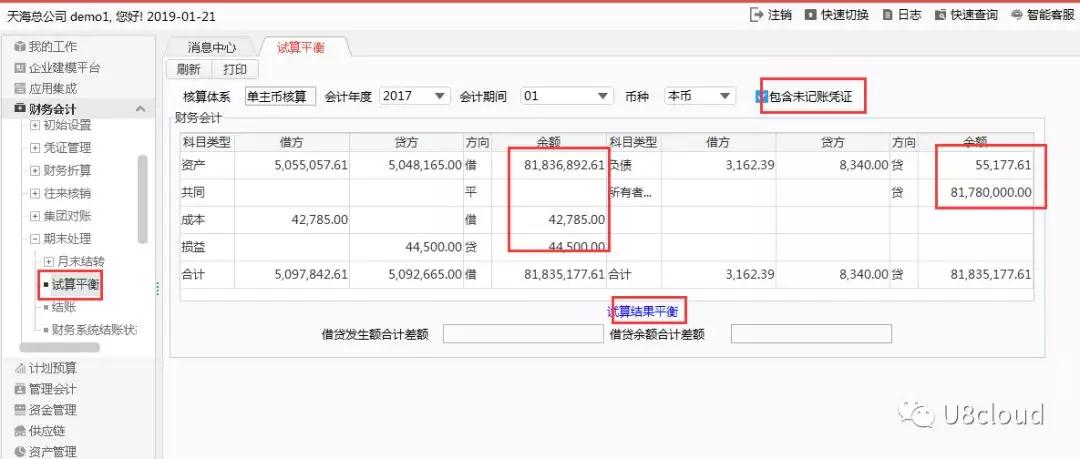The height and width of the screenshot is (459, 1080).
Task: Switch to the 消息中心 tab
Action: (211, 47)
